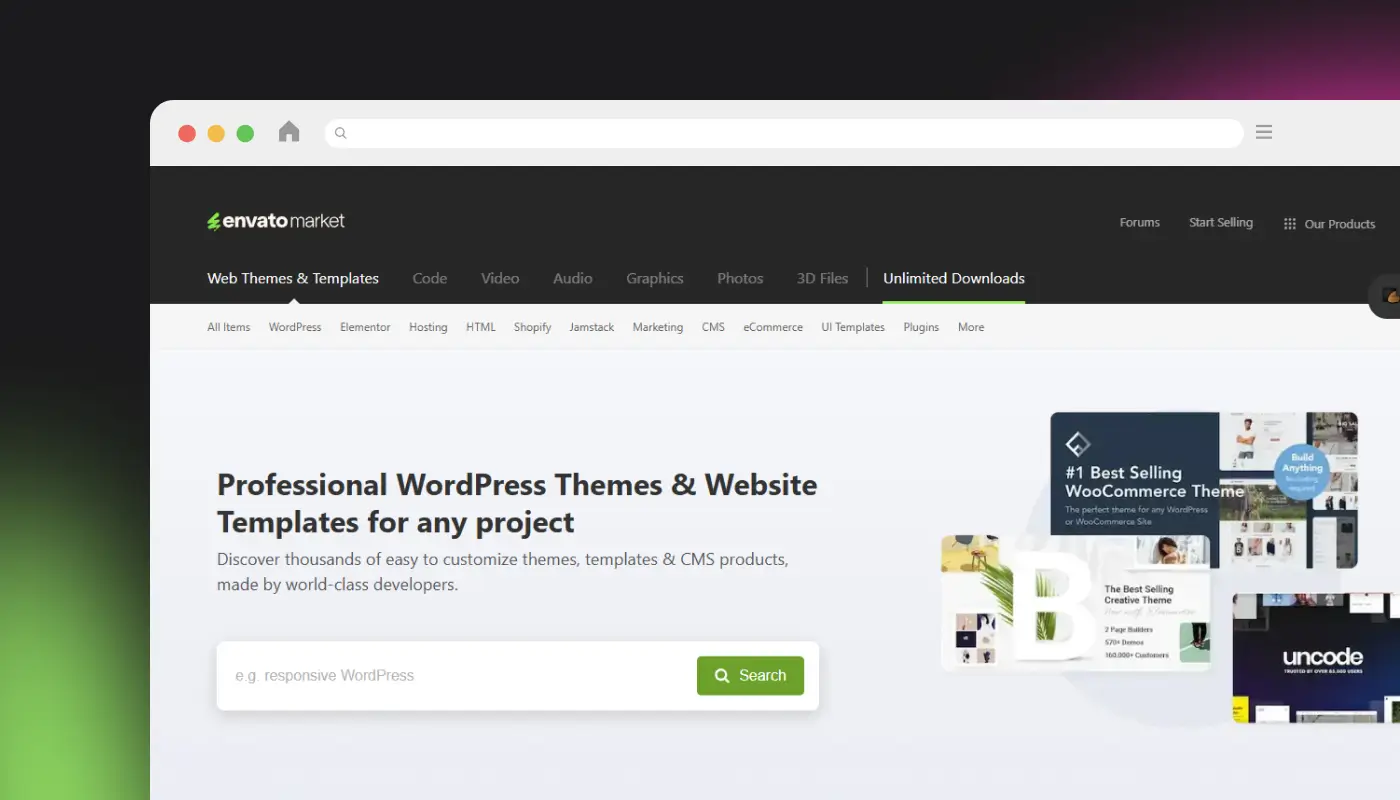Choose Hosting in the subnav

click(428, 327)
